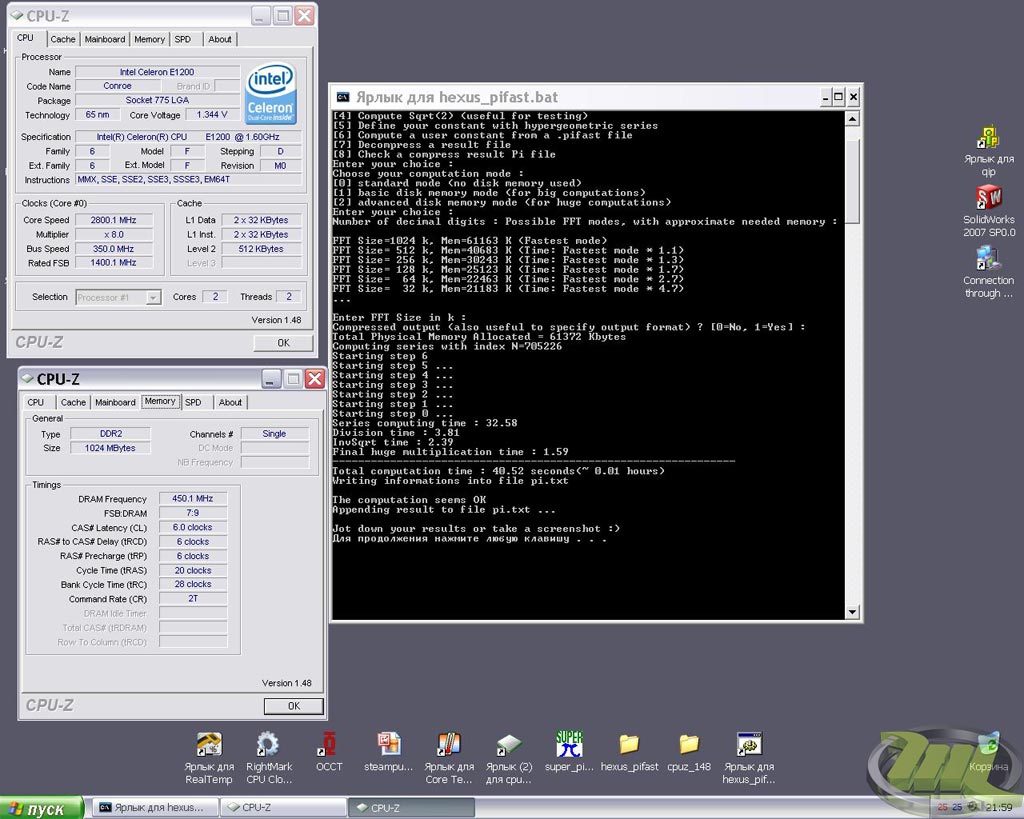Image resolution: width=1024 pixels, height=819 pixels.
Task: Open About tab in top CPU-Z
Action: [x=220, y=39]
